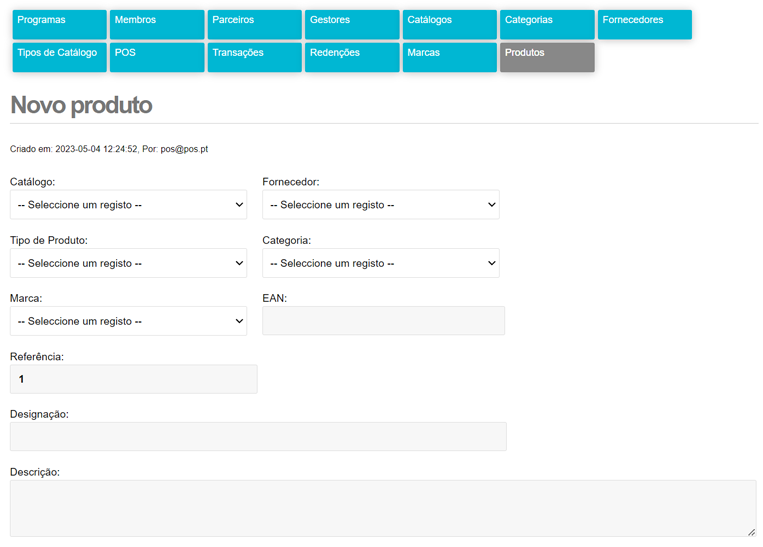This screenshot has height=547, width=763.
Task: Select the Categorias tab
Action: point(546,24)
